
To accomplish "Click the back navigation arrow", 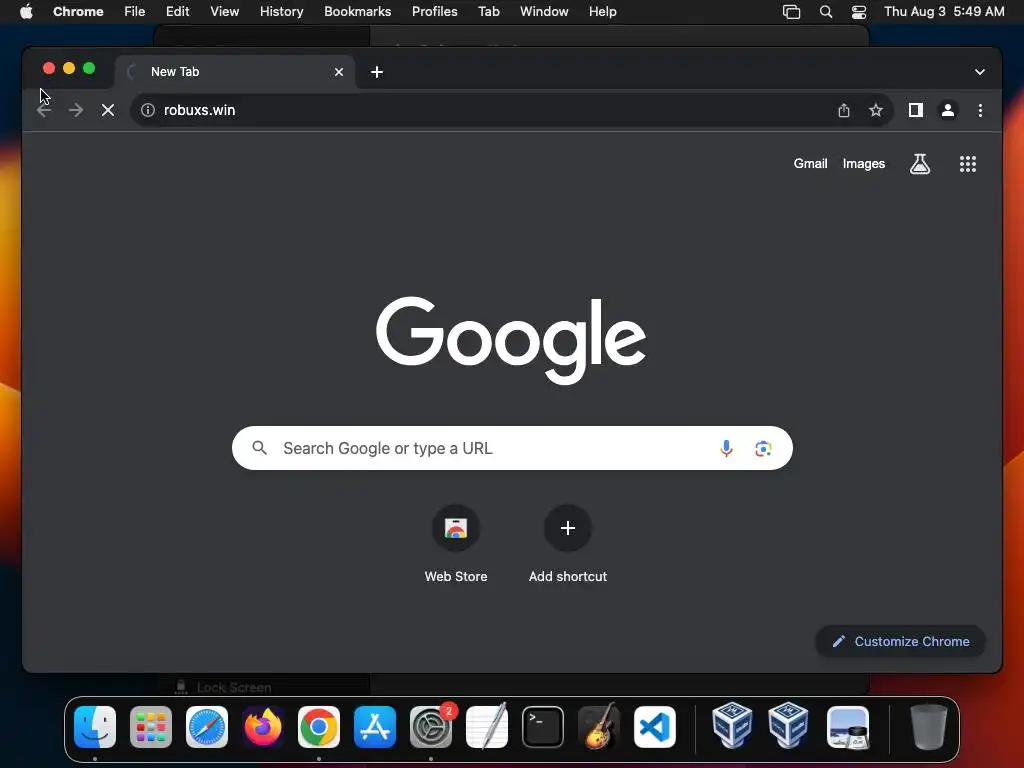I will [44, 110].
